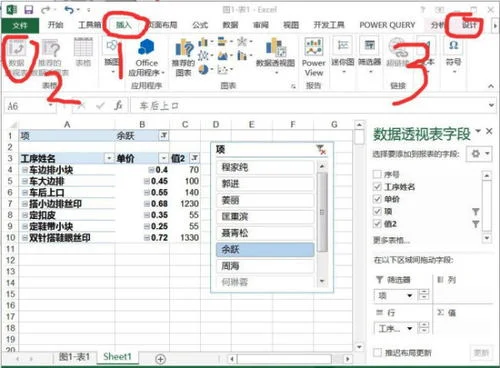This screenshot has height=368, width=500.
Task: Click the Name Box showing A6
Action: pyautogui.click(x=29, y=106)
